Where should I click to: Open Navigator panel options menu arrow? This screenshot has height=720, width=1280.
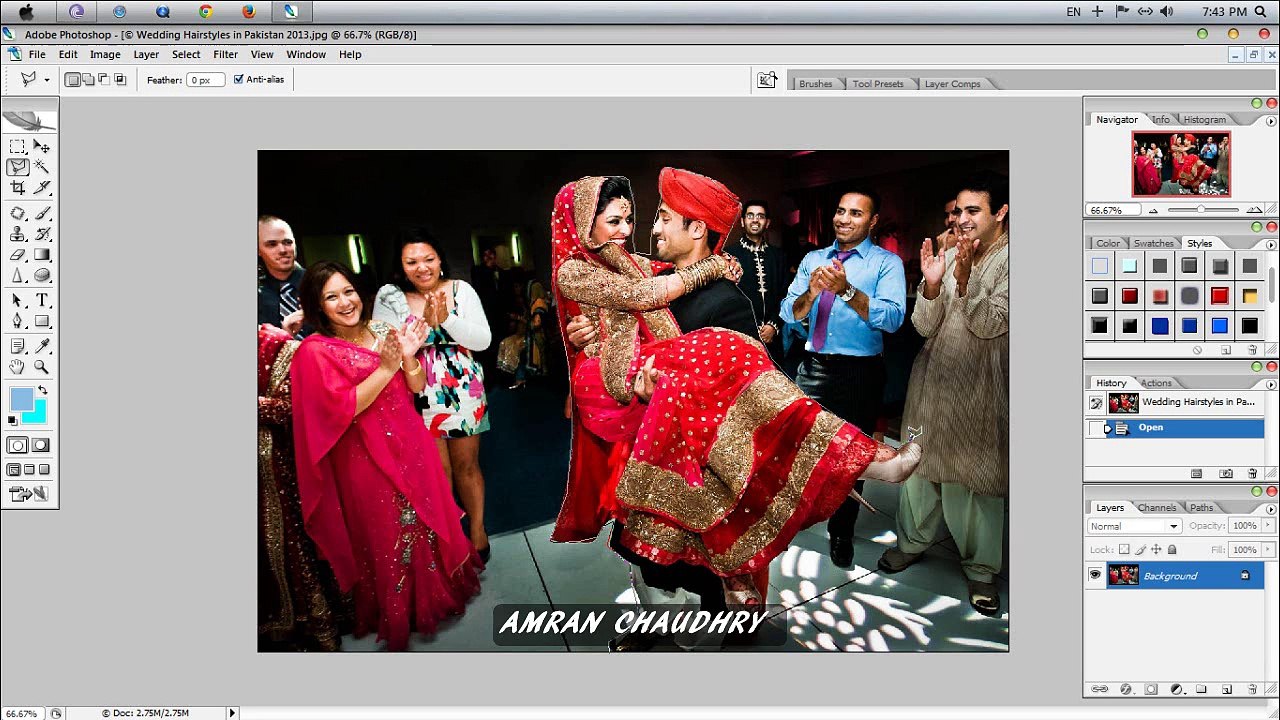[x=1271, y=121]
